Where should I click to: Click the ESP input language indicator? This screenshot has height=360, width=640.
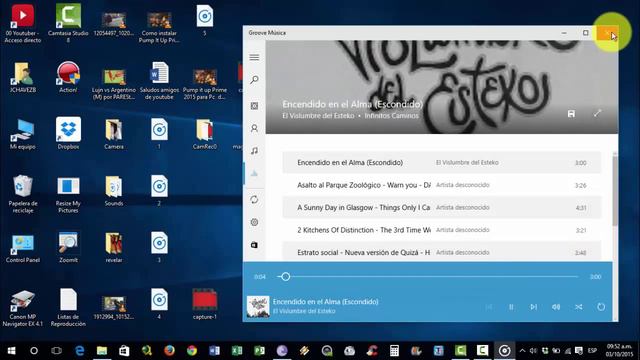[592, 351]
